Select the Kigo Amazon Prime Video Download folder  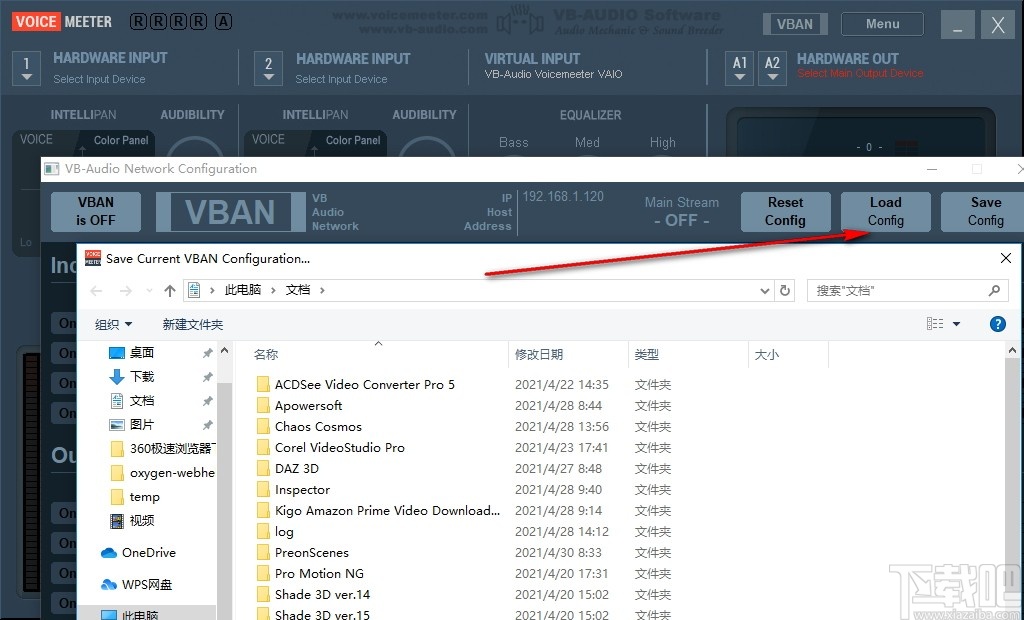coord(387,510)
